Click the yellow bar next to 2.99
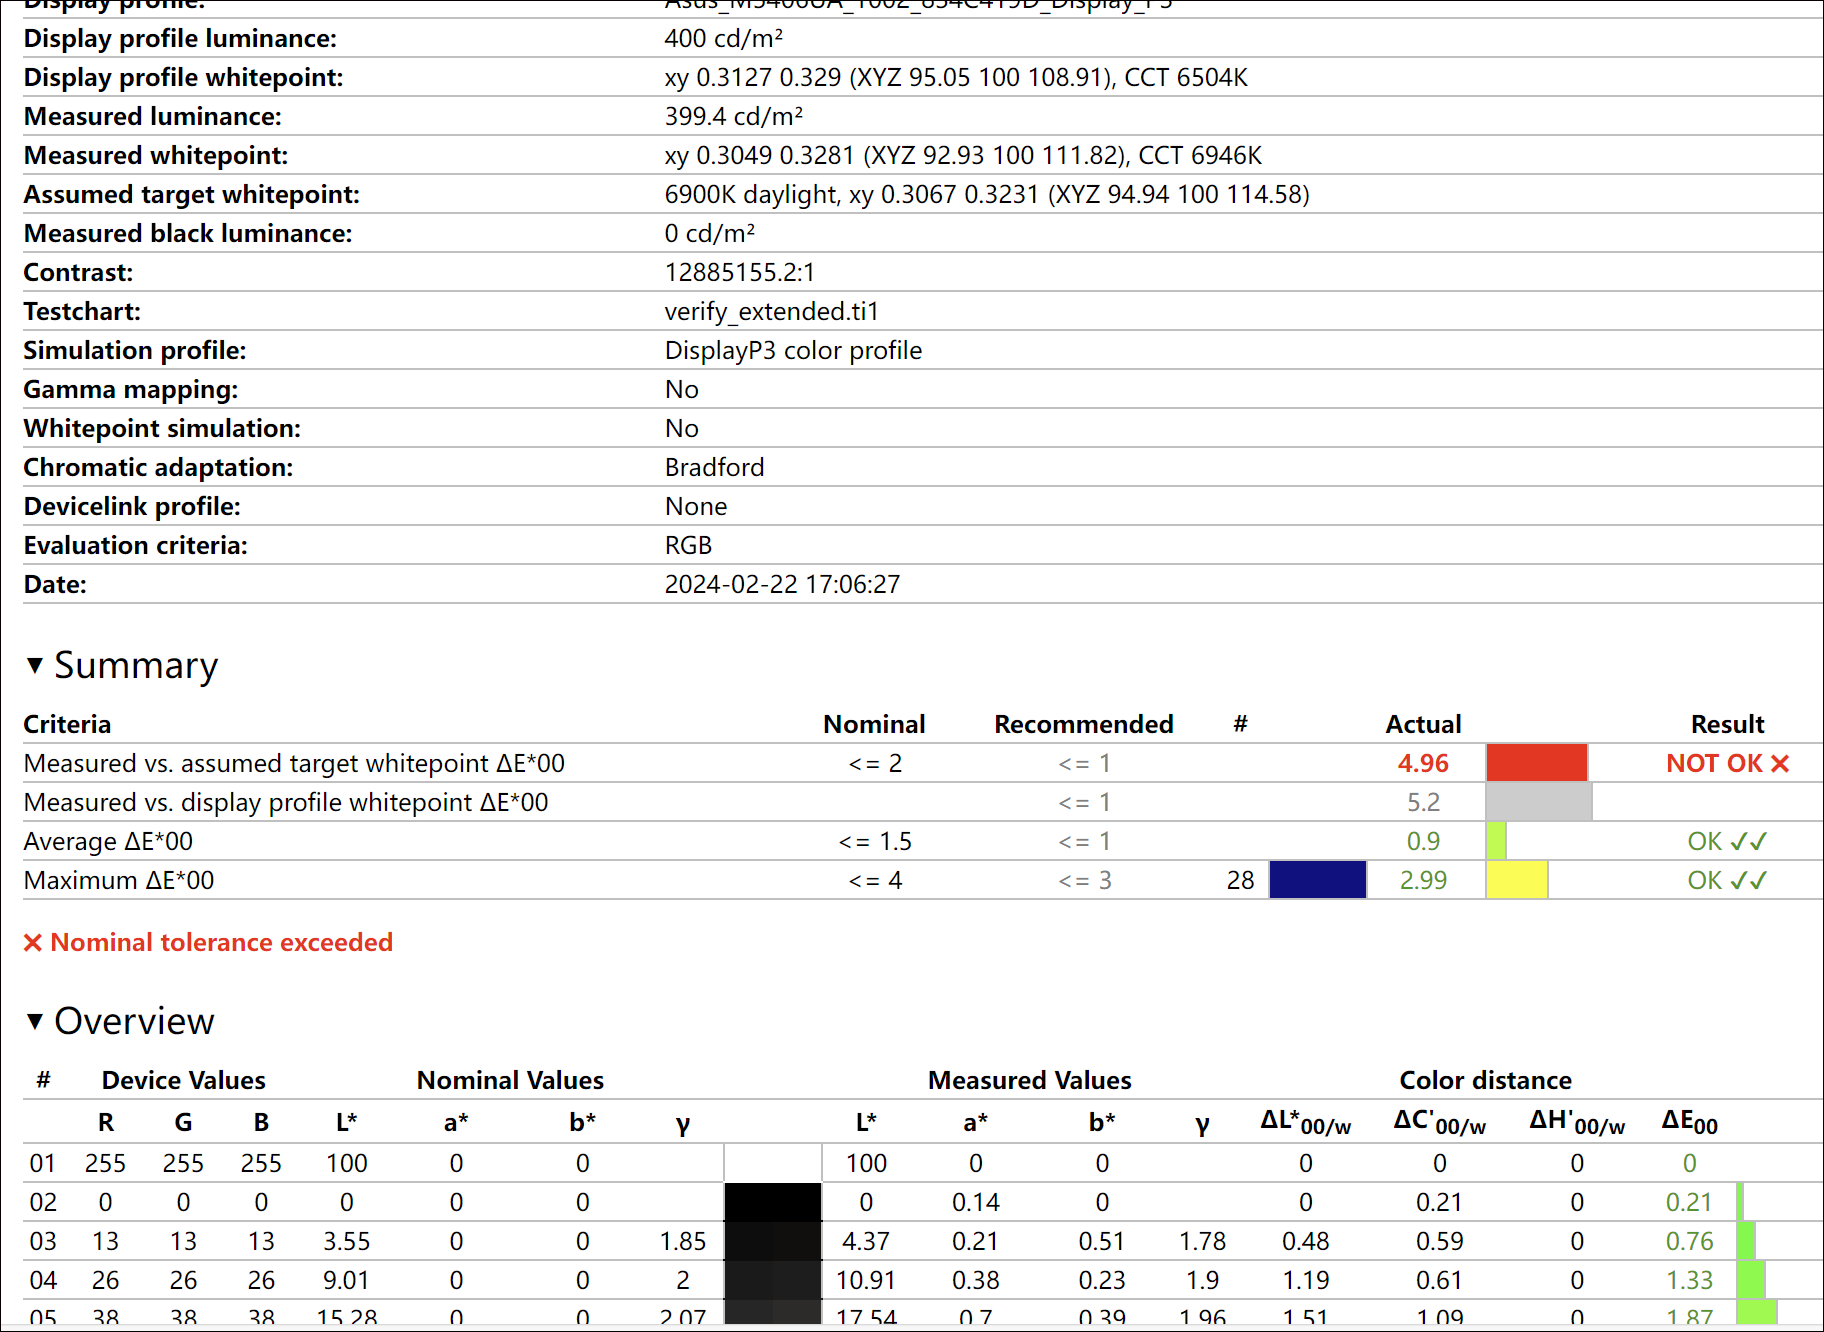The height and width of the screenshot is (1332, 1824). [x=1516, y=880]
